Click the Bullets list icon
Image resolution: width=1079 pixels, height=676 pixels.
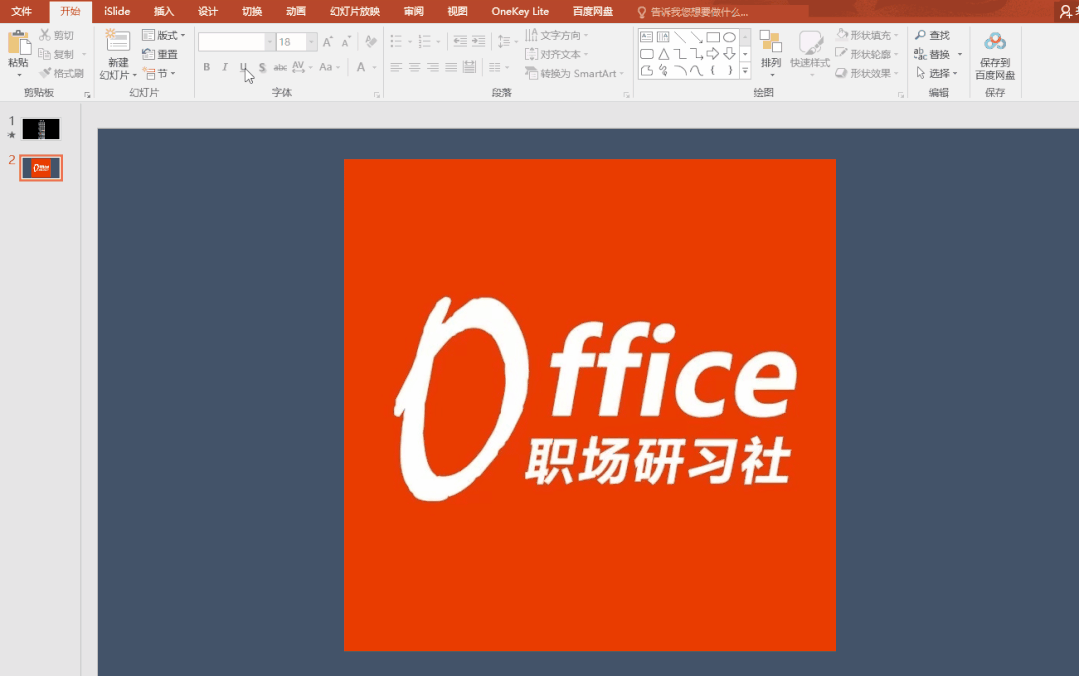pos(396,42)
